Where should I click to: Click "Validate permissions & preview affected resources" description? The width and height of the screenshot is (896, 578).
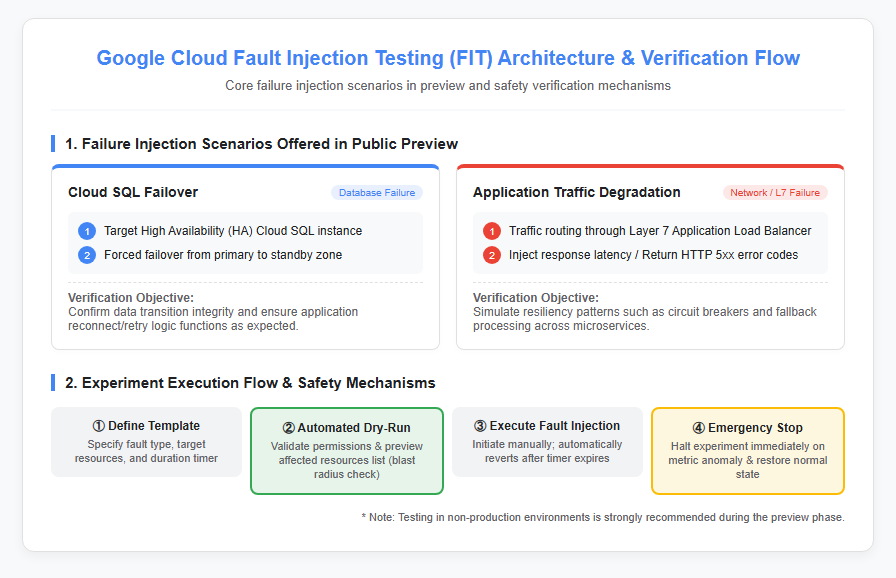click(x=346, y=460)
